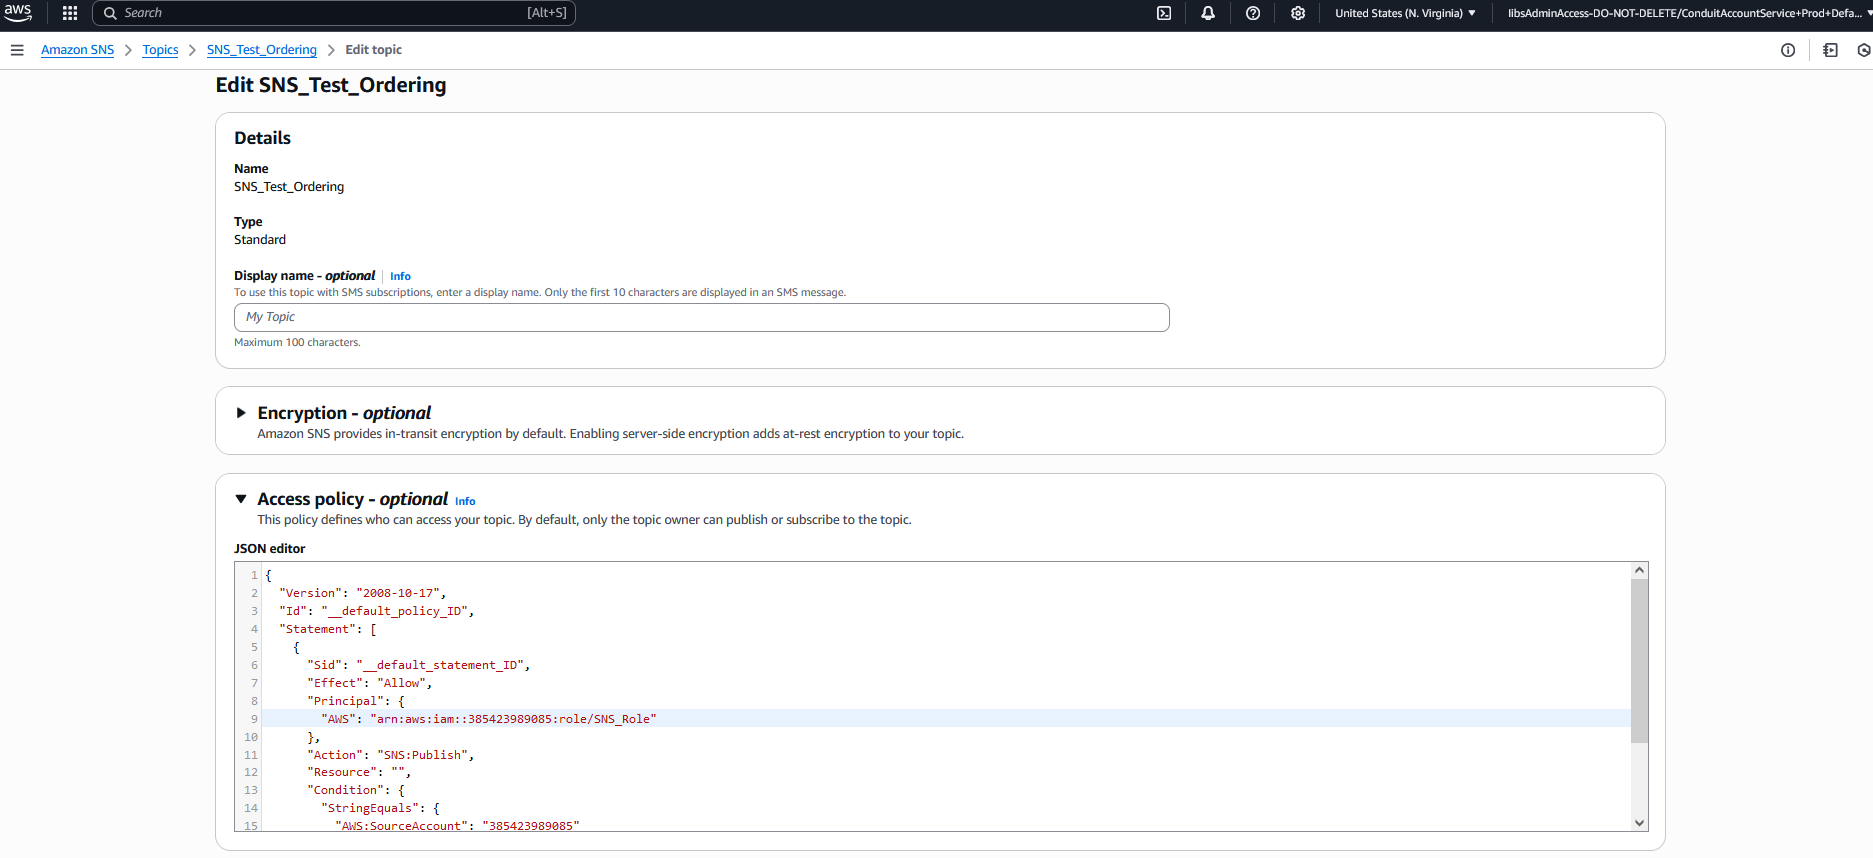Image resolution: width=1873 pixels, height=858 pixels.
Task: Click the "Sid" default statement line
Action: [418, 665]
